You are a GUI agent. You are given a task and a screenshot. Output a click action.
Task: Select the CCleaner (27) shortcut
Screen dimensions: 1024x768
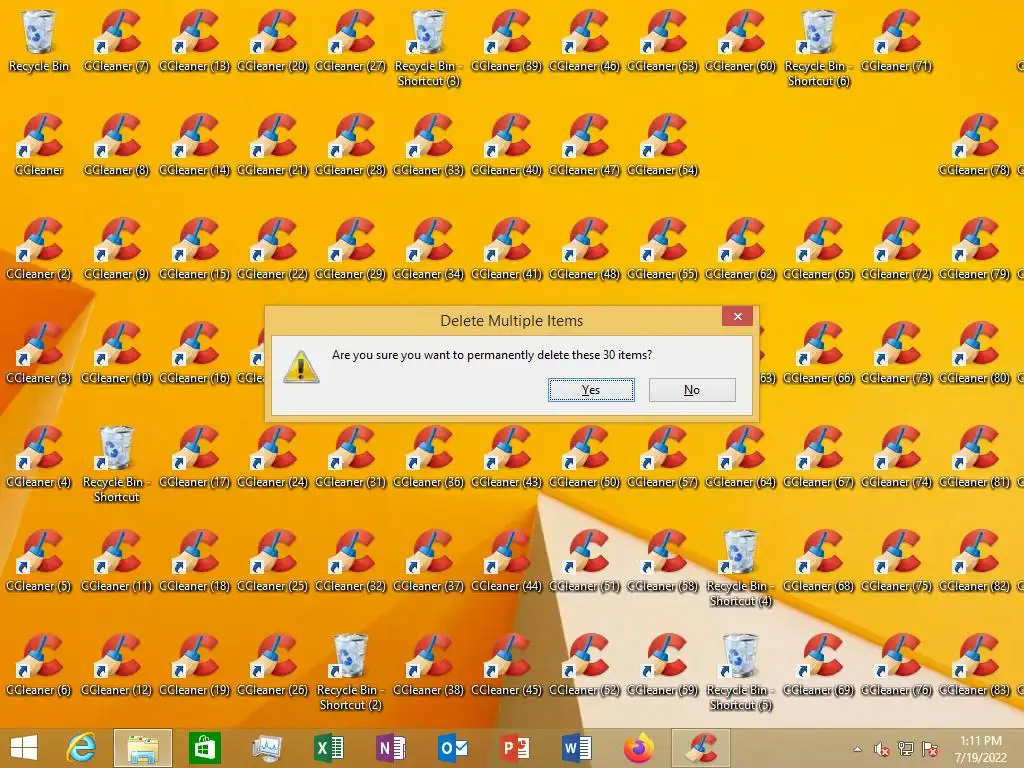click(x=351, y=40)
